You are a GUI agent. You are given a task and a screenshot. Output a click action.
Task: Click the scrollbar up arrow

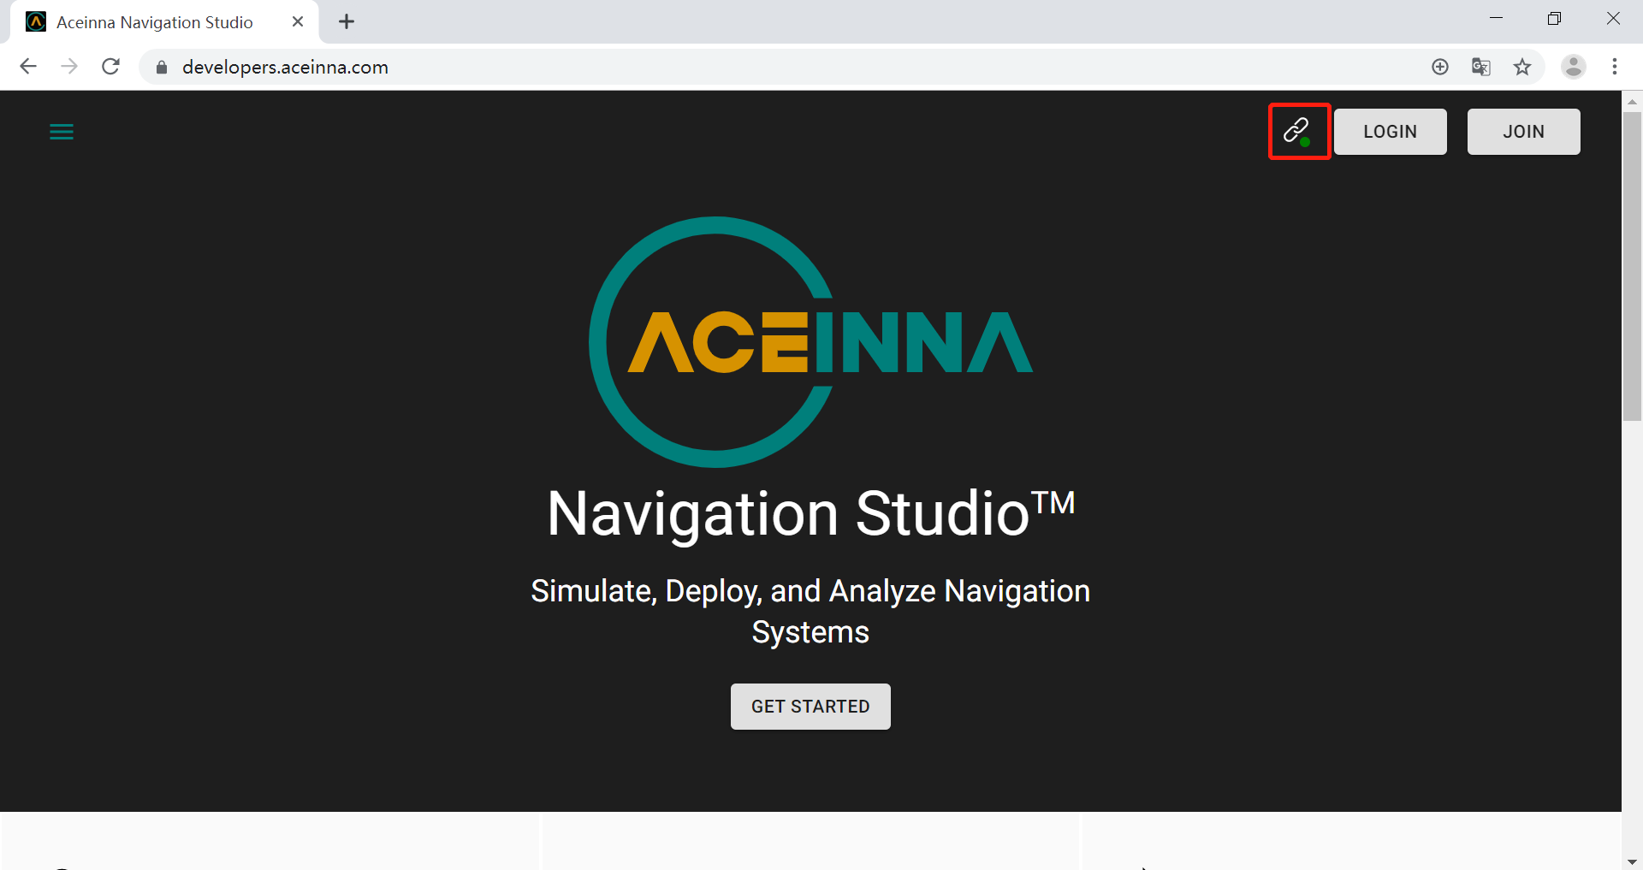[1632, 101]
